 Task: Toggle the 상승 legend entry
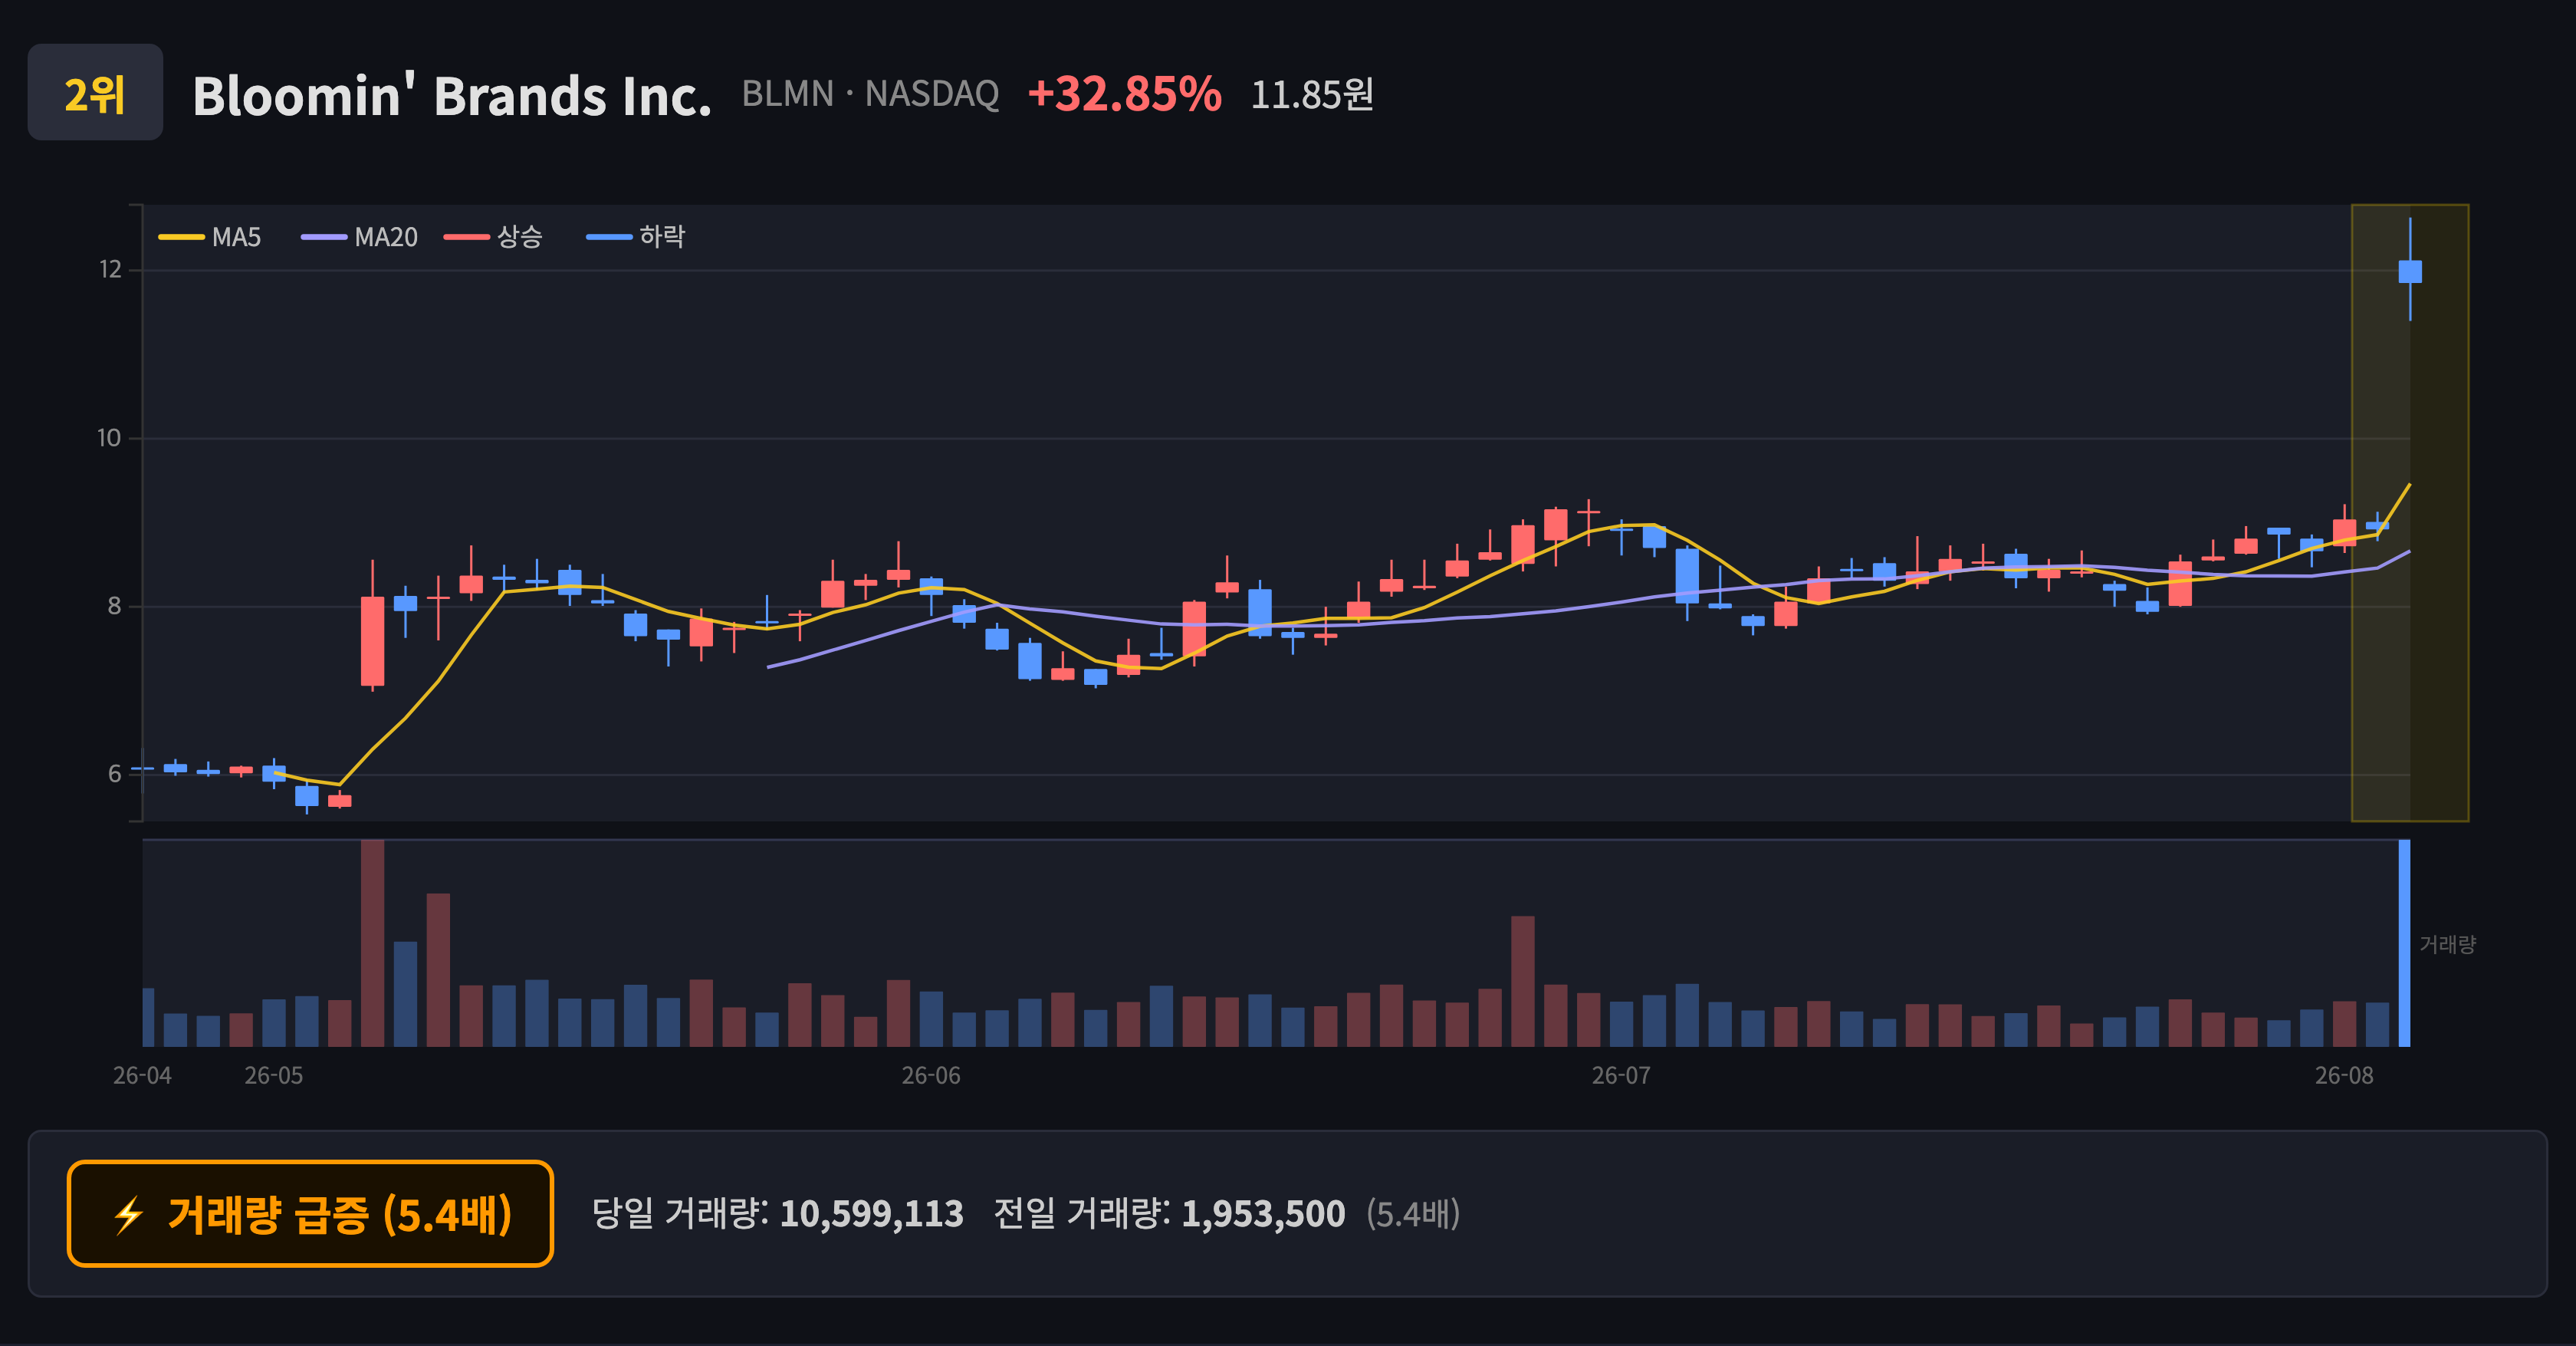point(494,237)
